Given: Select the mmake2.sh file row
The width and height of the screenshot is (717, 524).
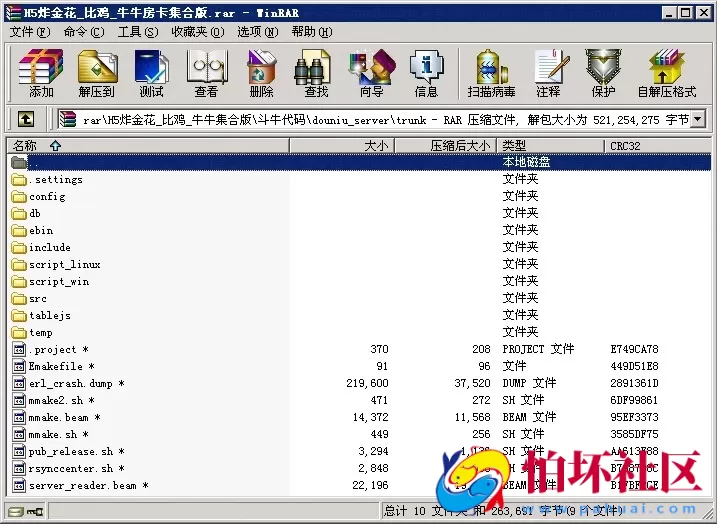Looking at the screenshot, I should click(x=359, y=401).
